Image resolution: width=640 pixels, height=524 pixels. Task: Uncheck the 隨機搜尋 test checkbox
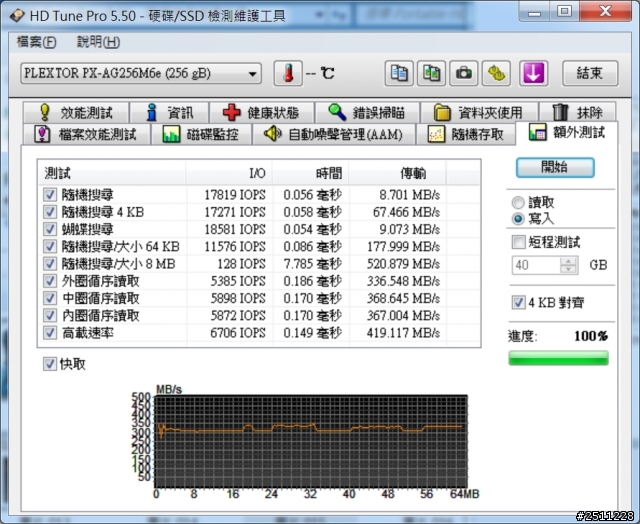pos(50,194)
